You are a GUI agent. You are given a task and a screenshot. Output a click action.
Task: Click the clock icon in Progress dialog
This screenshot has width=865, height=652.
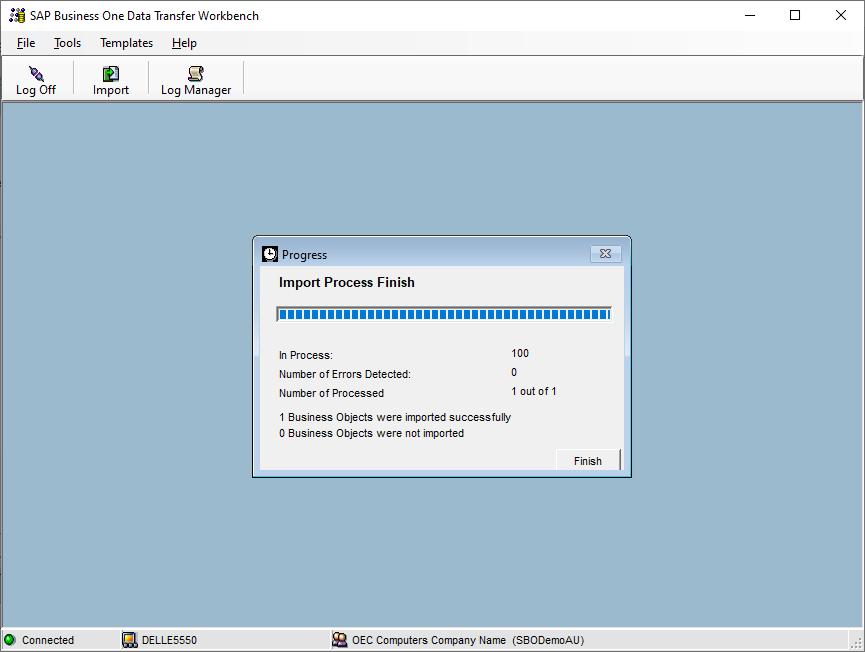(270, 254)
